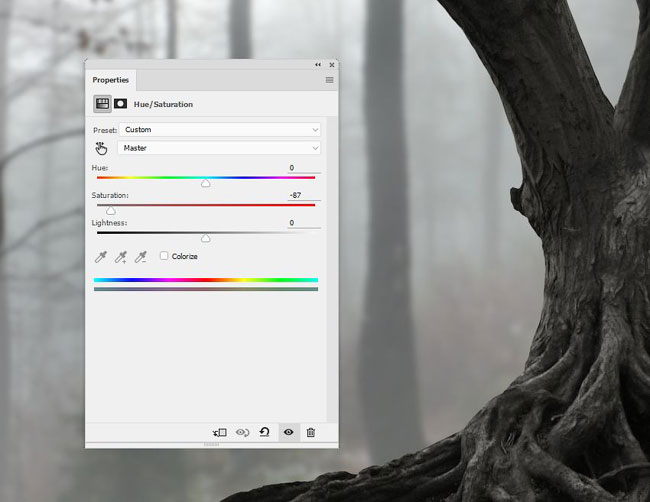Click the panel bottom resize grip
Screen dimensions: 650x502
point(211,445)
